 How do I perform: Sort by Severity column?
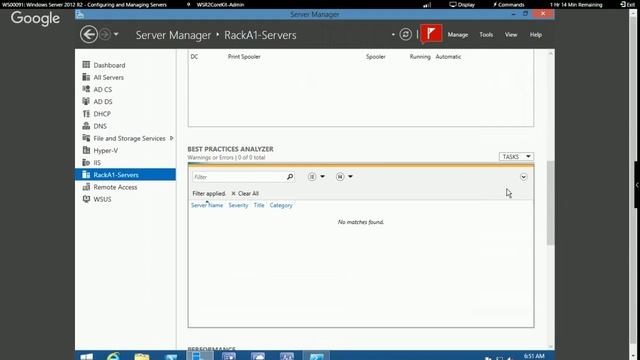point(238,205)
